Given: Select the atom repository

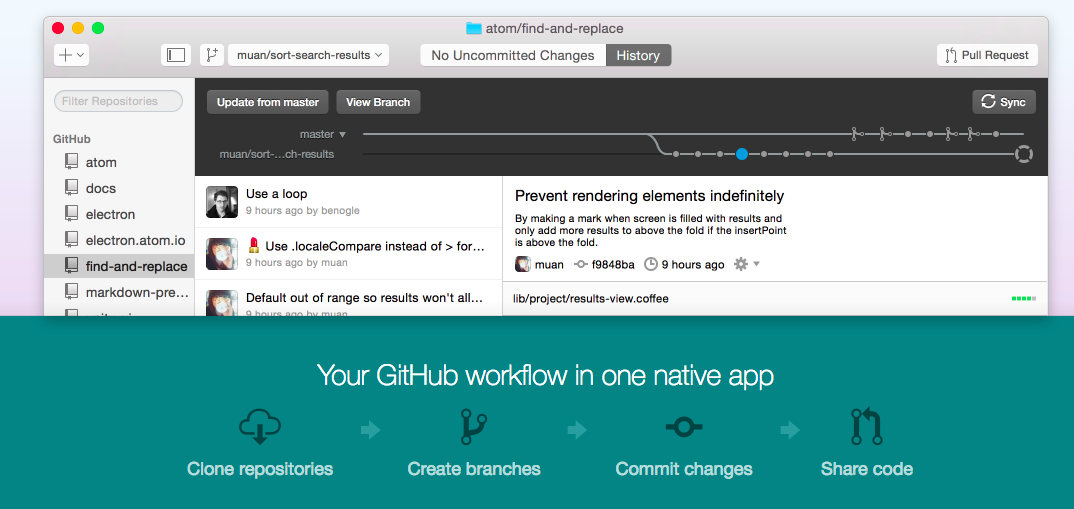Looking at the screenshot, I should [x=118, y=162].
